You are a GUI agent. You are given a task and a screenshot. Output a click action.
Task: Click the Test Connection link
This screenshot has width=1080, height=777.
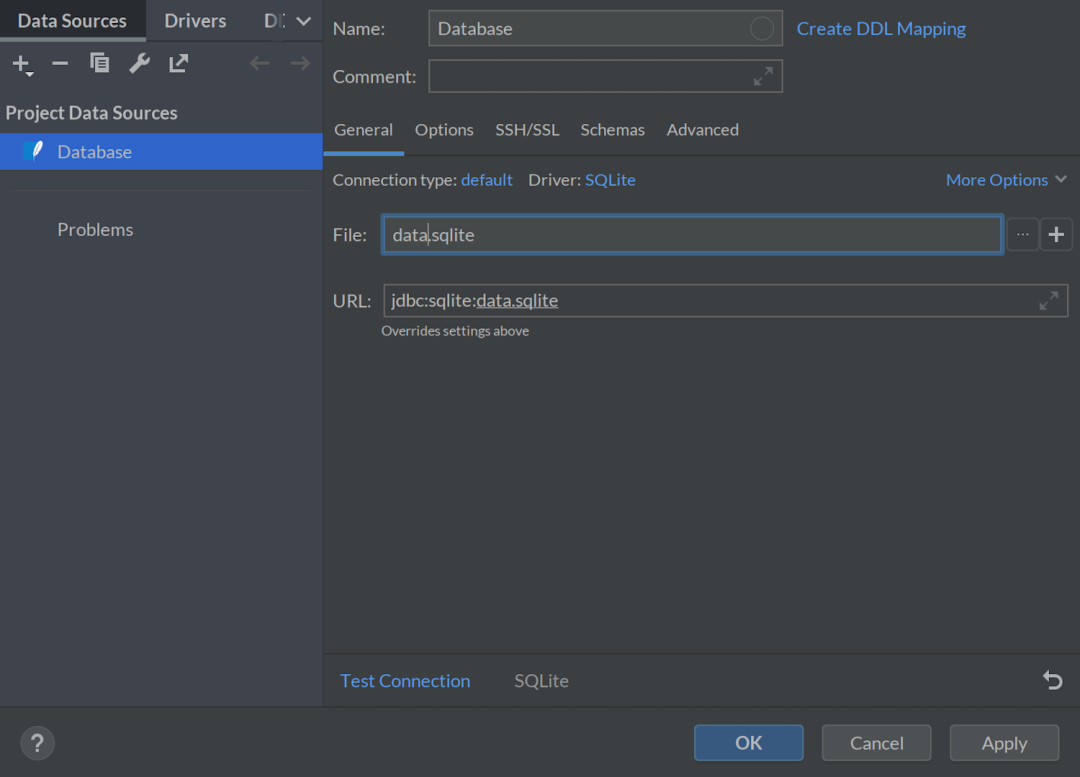click(405, 681)
